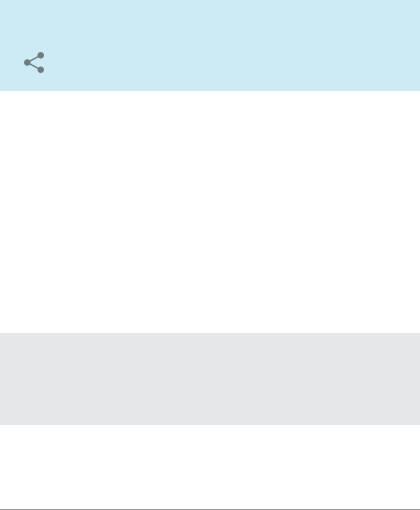420x510 pixels.
Task: Click the top node of share icon
Action: pyautogui.click(x=41, y=55)
